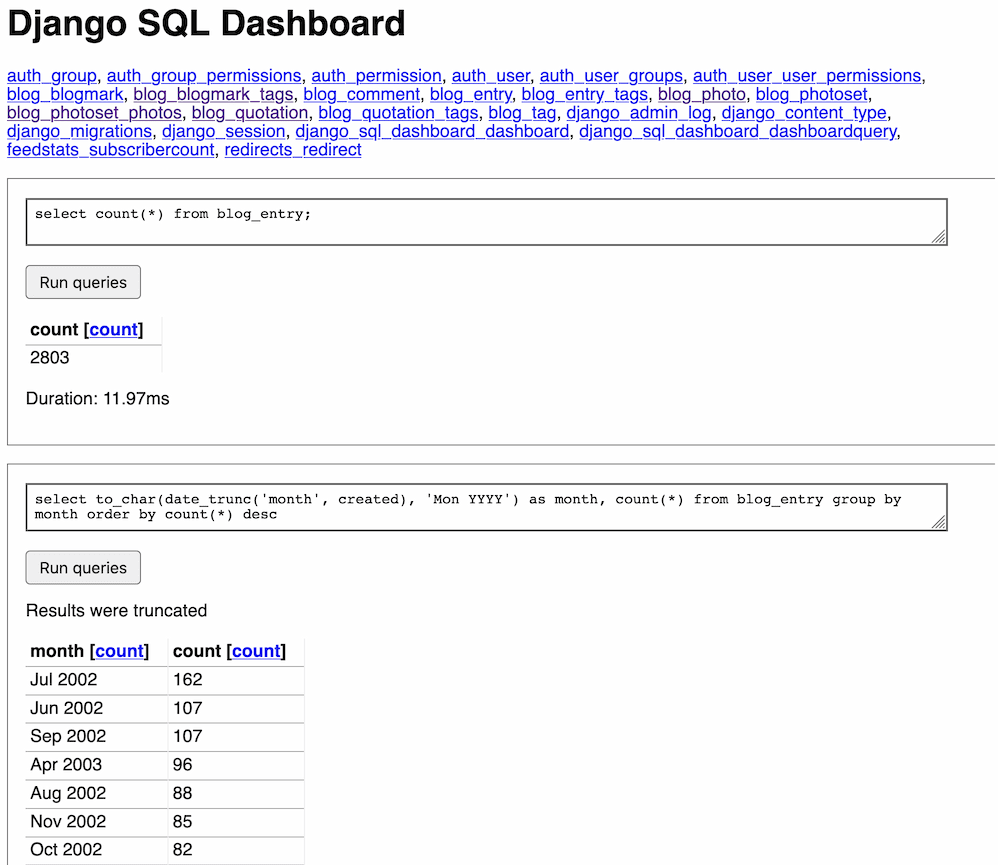Click into the to_char date_trunc query textarea
This screenshot has width=998, height=865.
486,507
